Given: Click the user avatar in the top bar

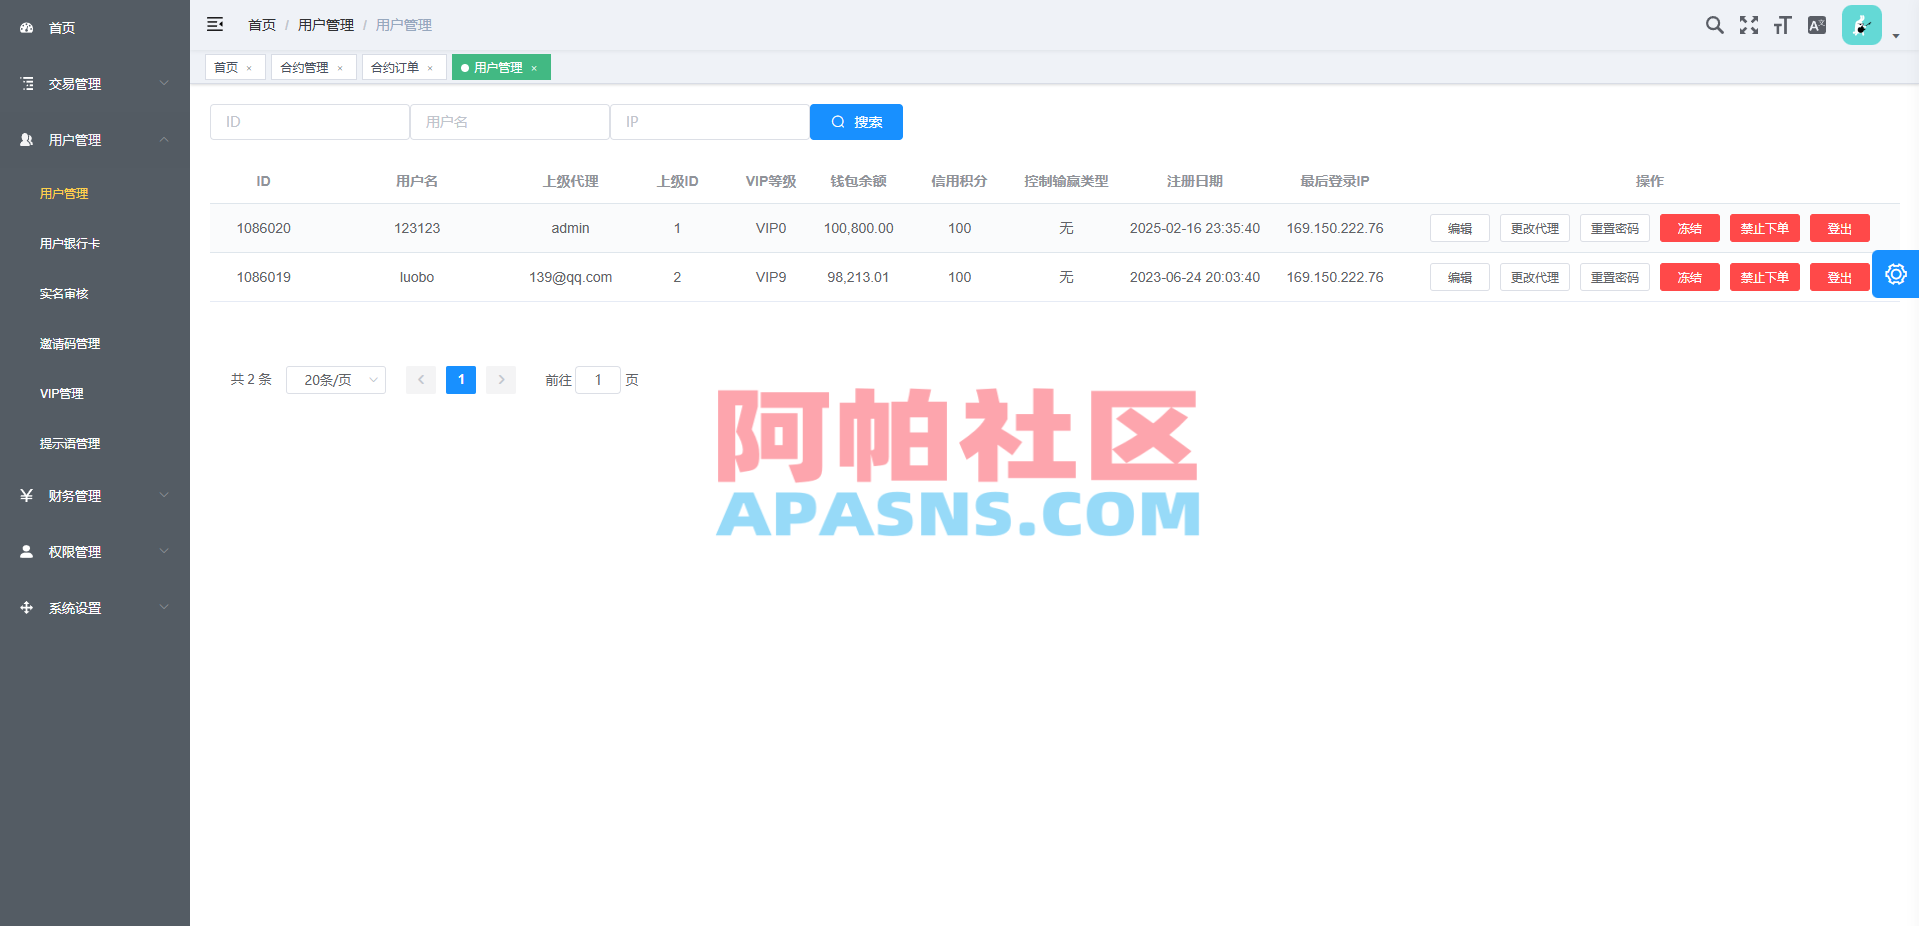Looking at the screenshot, I should (x=1861, y=25).
